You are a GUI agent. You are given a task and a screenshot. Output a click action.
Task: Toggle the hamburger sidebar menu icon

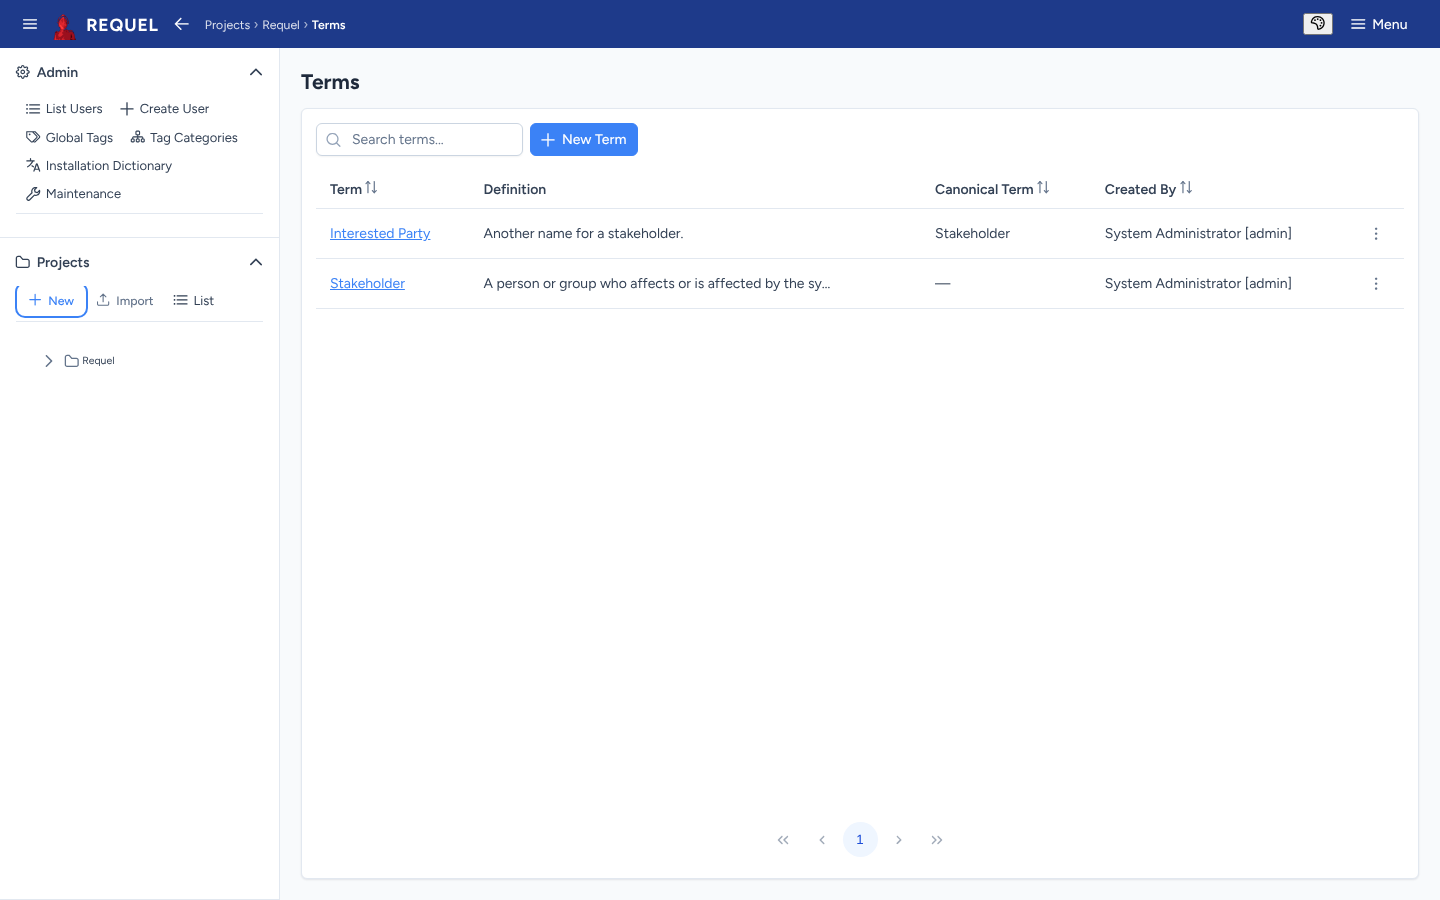[30, 24]
